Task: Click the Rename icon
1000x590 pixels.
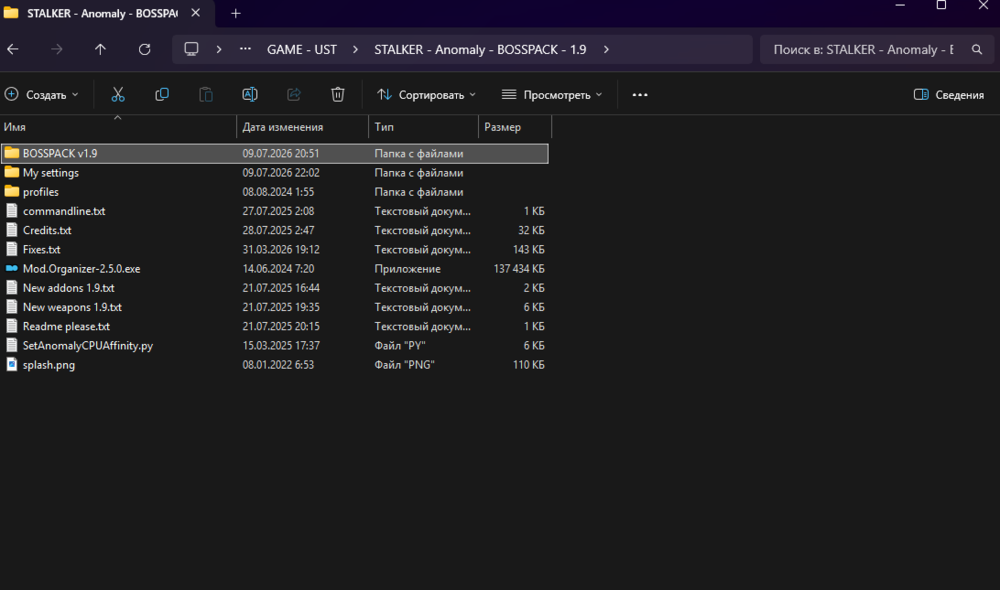Action: pyautogui.click(x=250, y=94)
